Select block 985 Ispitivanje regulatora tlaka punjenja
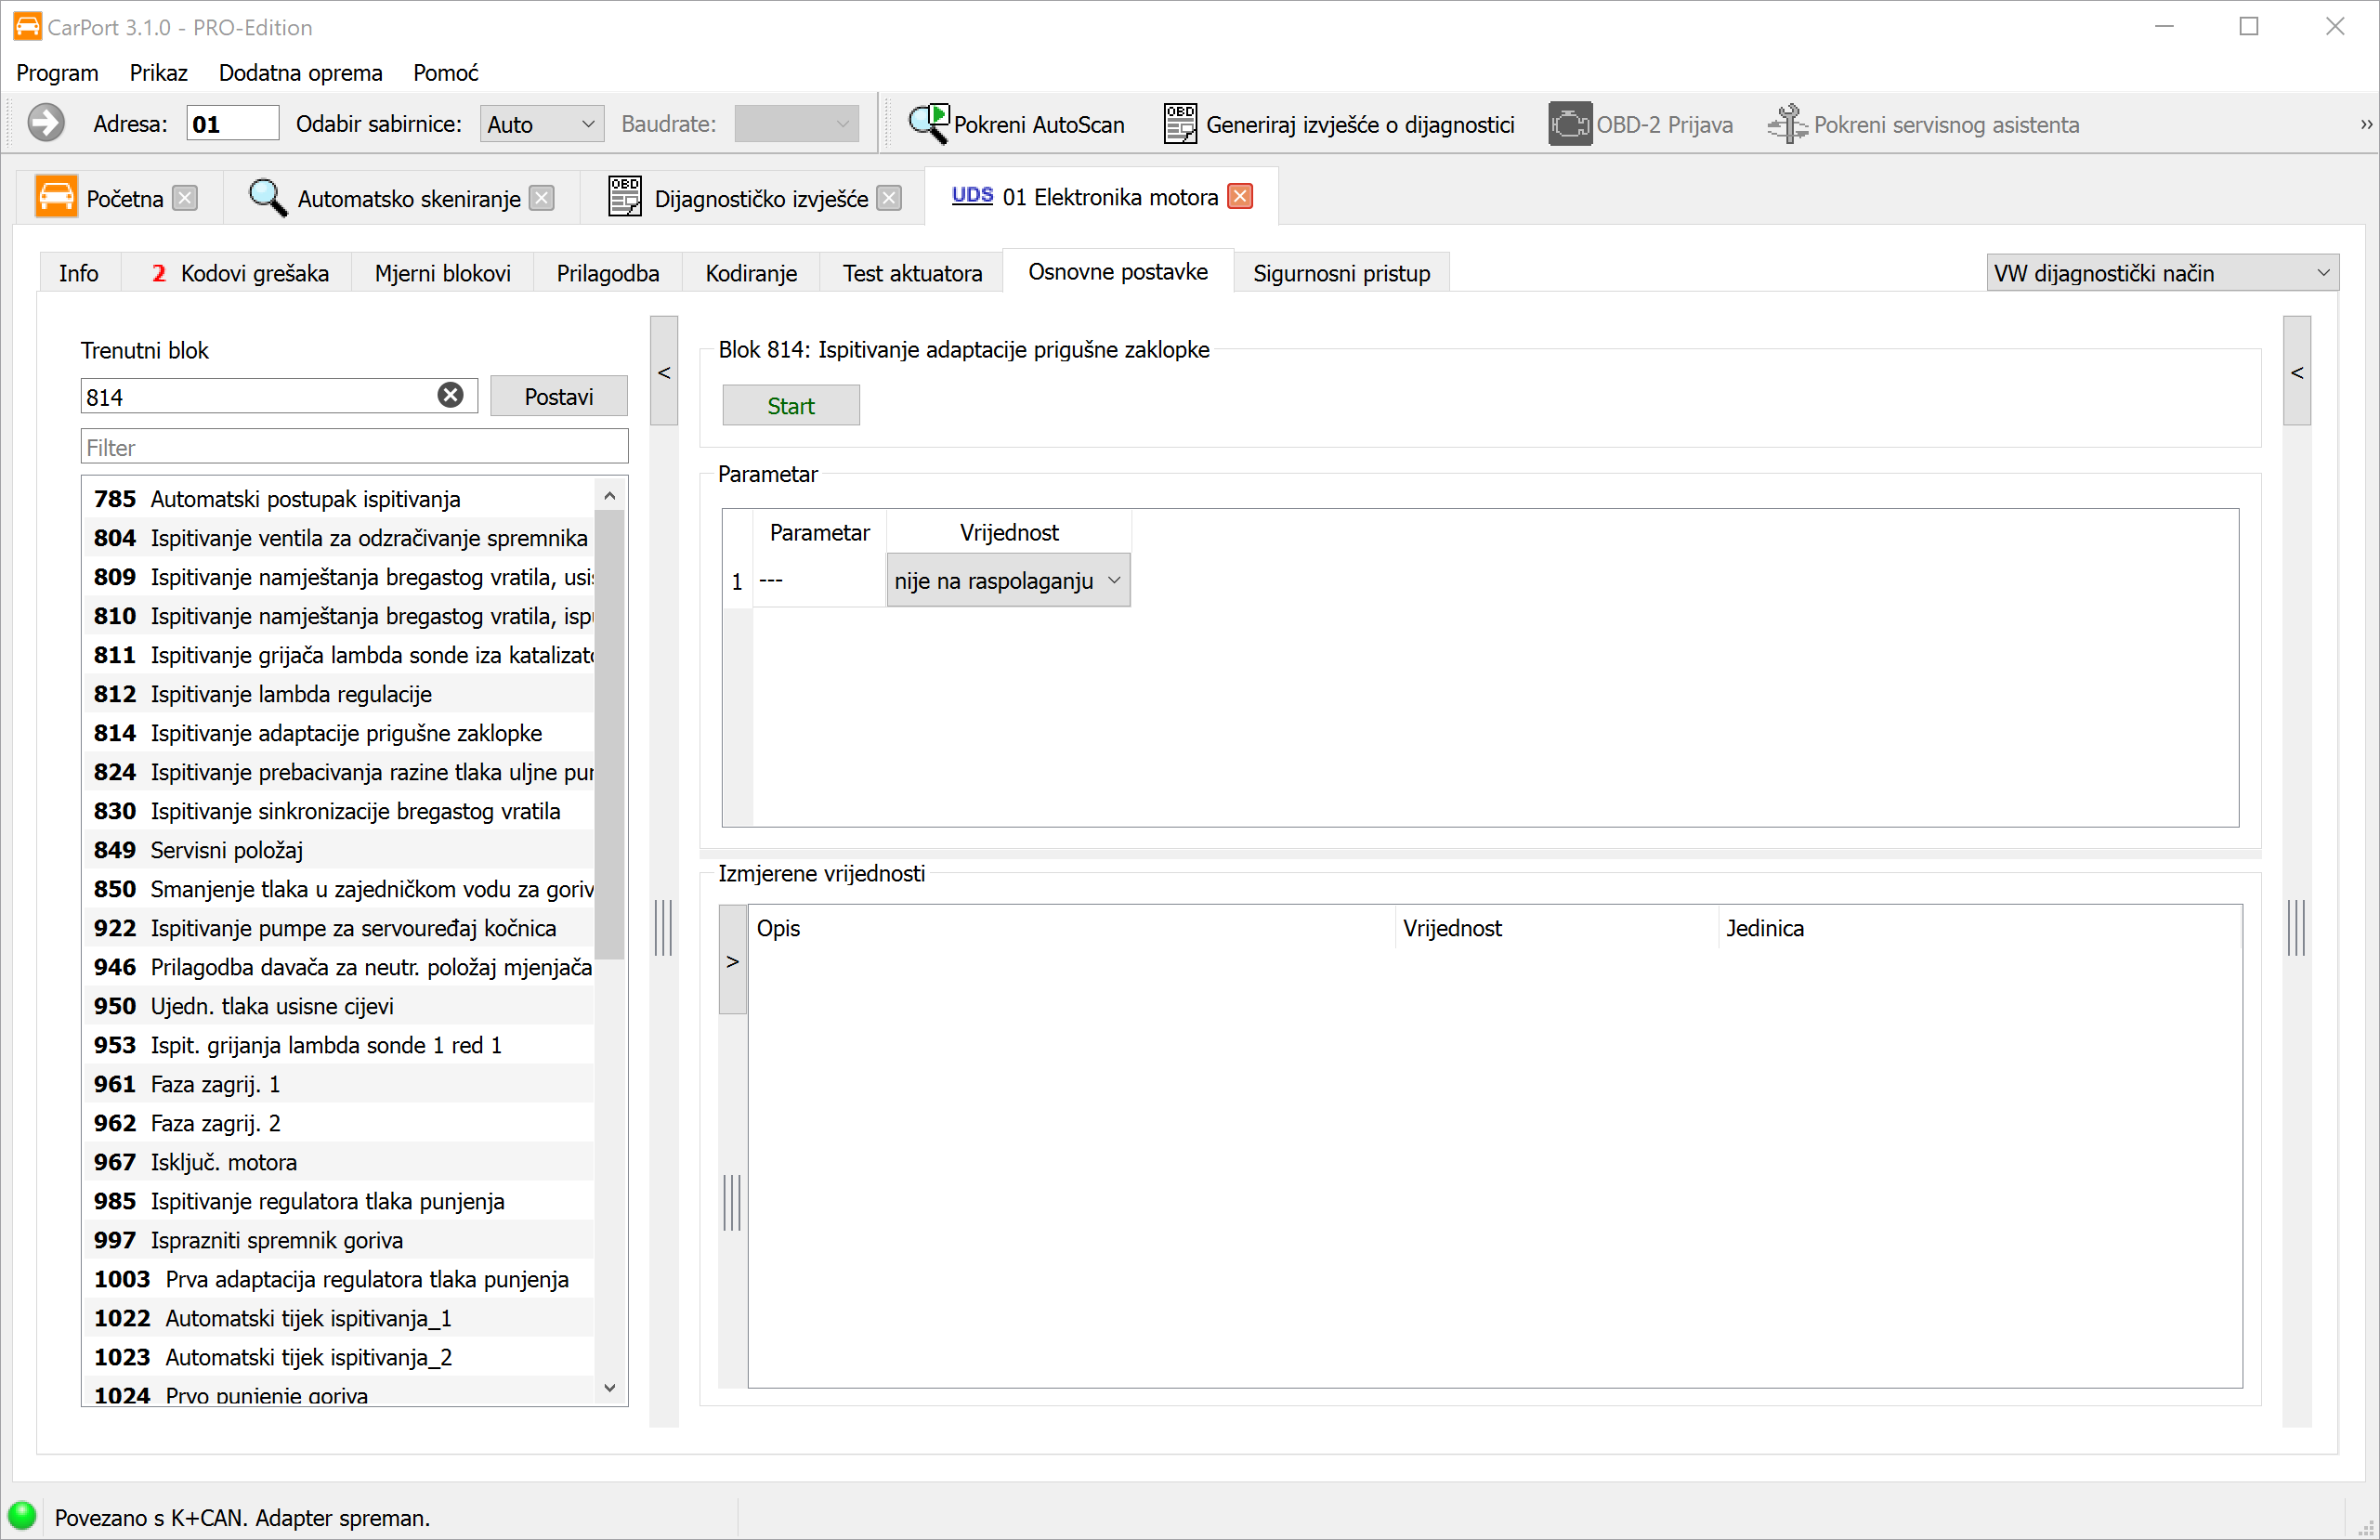2380x1540 pixels. pyautogui.click(x=326, y=1201)
